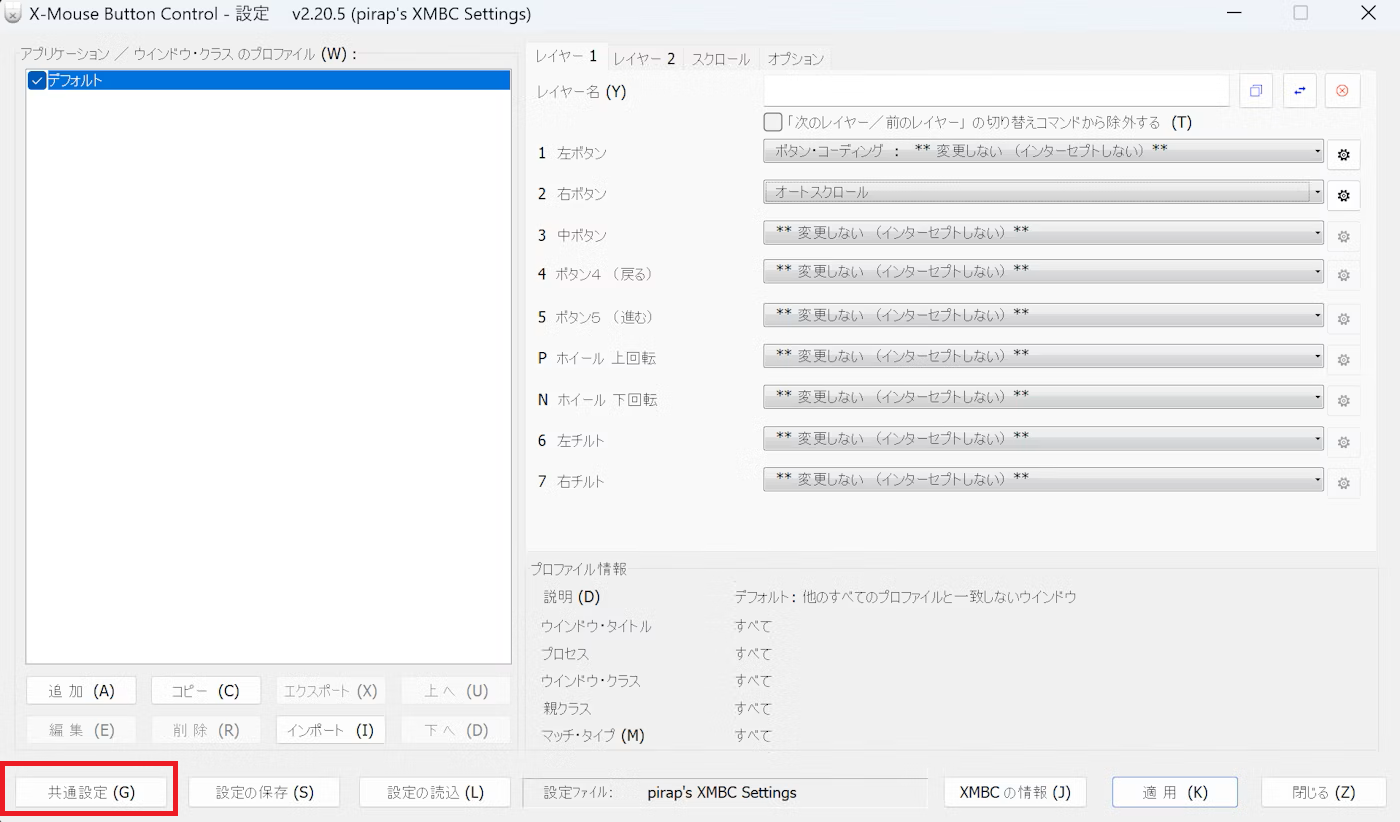Click the gear icon beside ボタン4 (戻る)
The height and width of the screenshot is (822, 1400).
click(1343, 275)
